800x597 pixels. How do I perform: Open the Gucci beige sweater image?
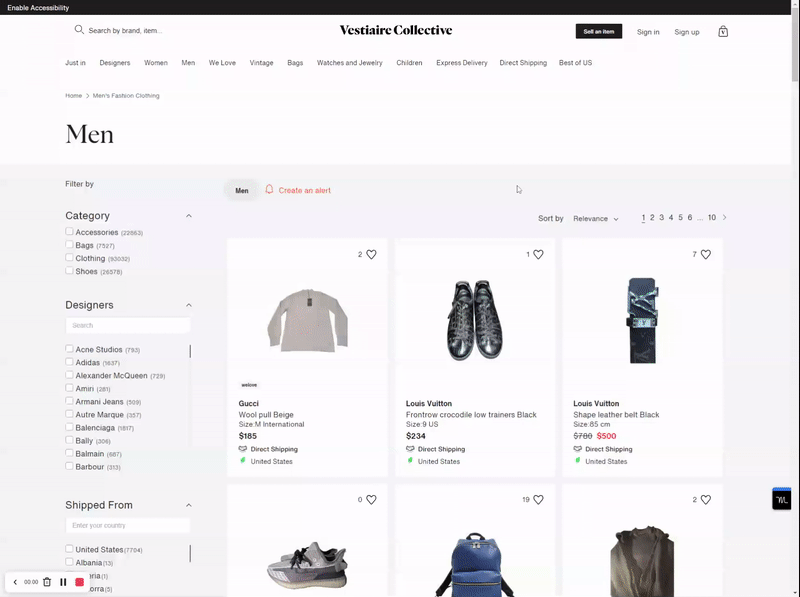(307, 320)
